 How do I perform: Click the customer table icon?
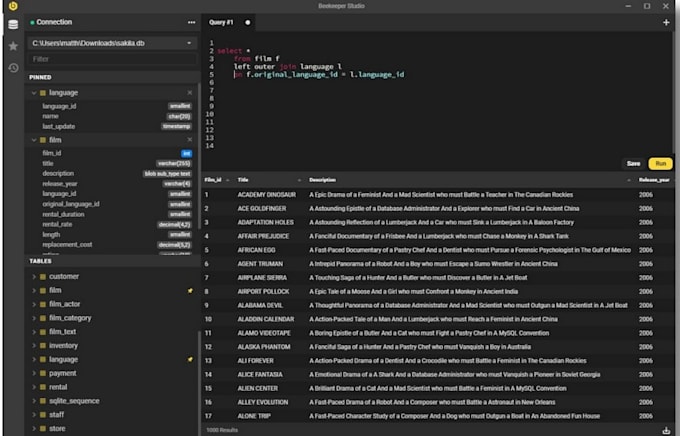(x=43, y=277)
